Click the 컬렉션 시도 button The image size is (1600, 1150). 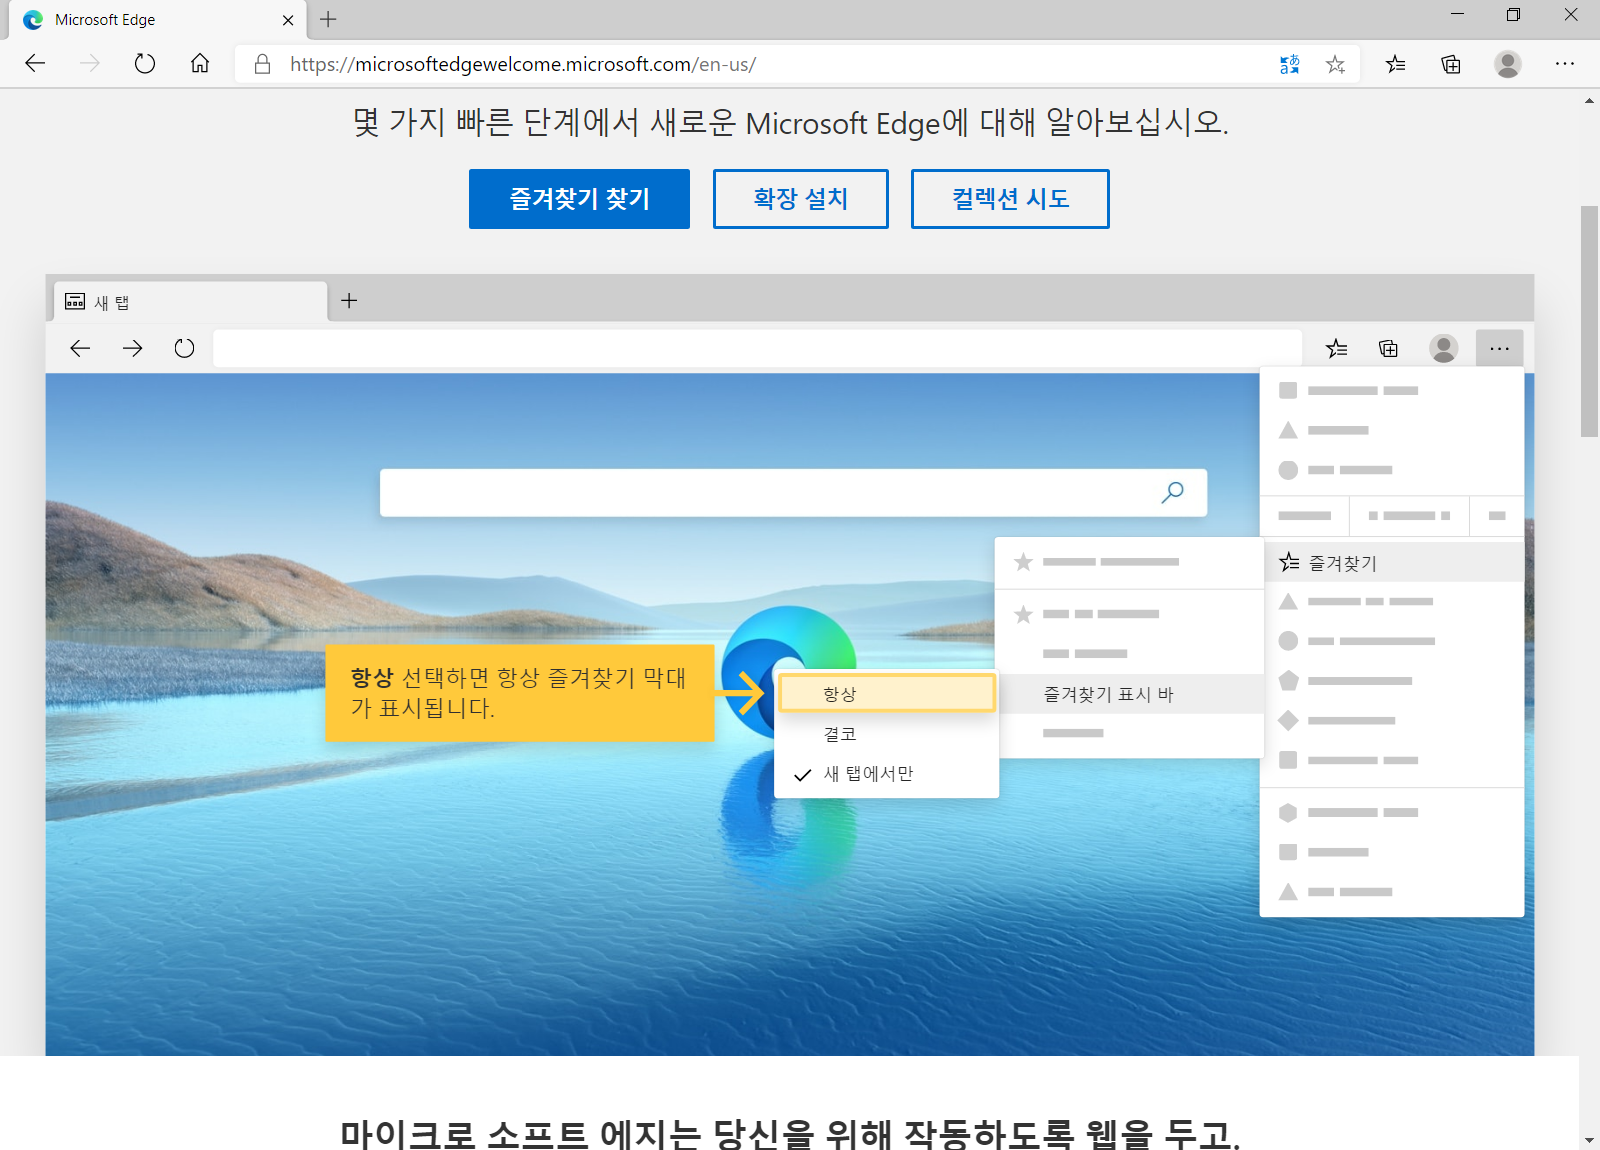1010,199
